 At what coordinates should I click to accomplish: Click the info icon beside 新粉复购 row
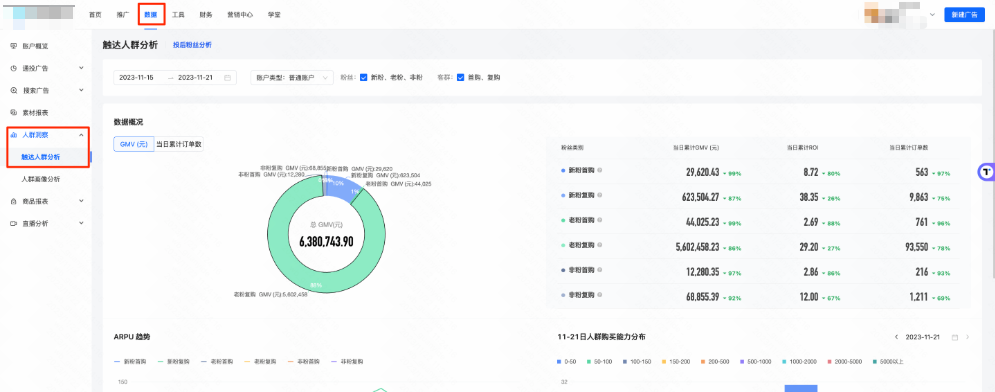600,195
